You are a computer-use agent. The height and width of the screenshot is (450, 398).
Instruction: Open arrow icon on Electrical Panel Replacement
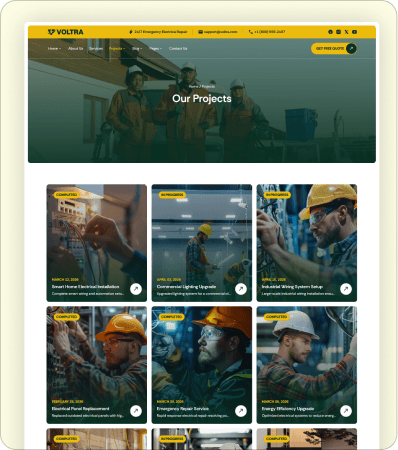136,411
